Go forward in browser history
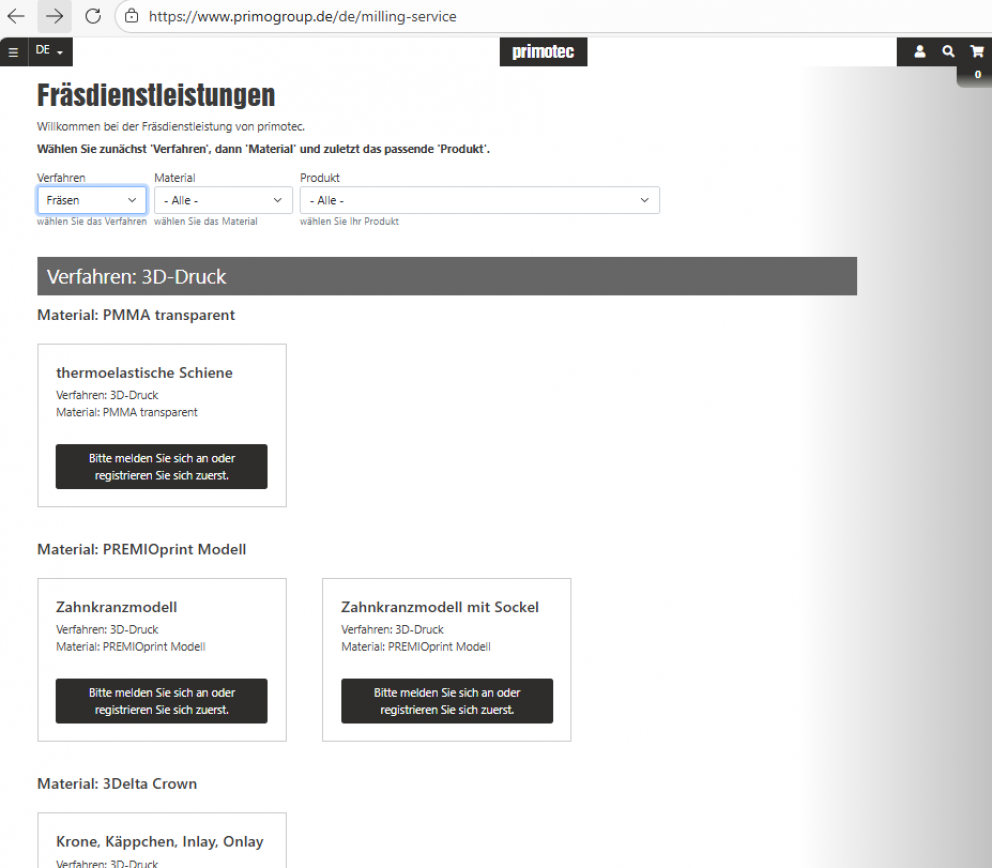 click(54, 16)
